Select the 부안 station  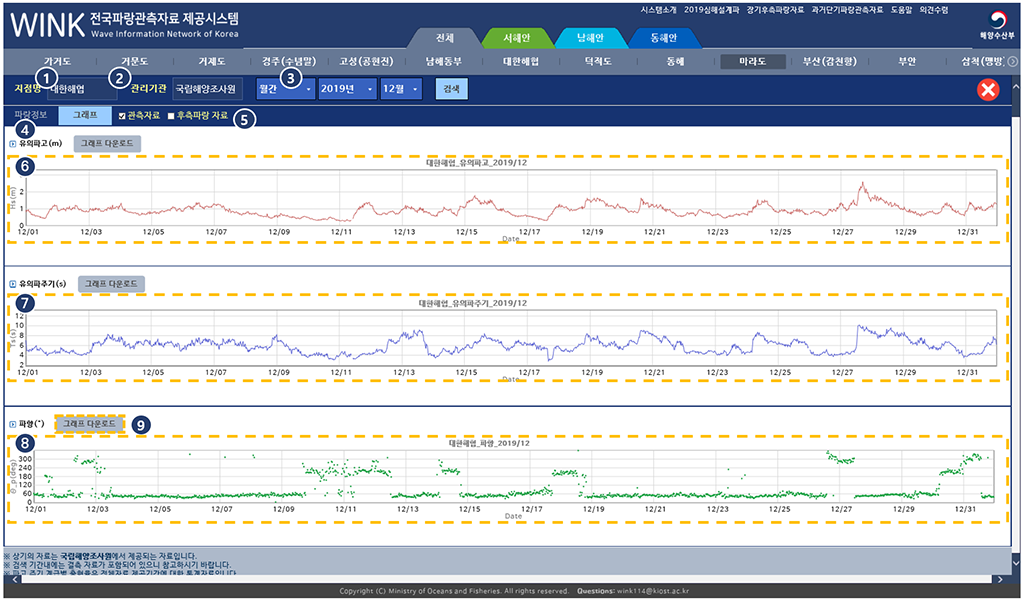906,61
